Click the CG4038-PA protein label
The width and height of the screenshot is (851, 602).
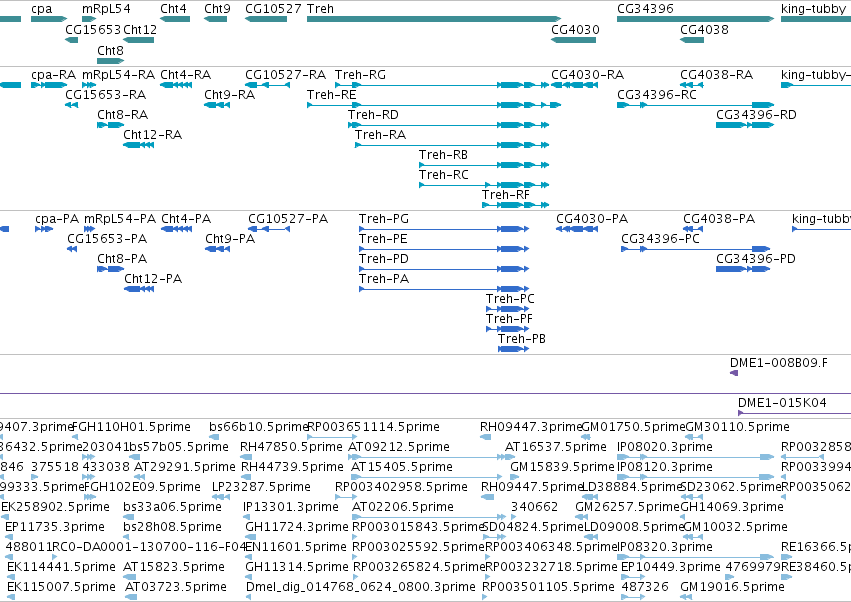[719, 219]
